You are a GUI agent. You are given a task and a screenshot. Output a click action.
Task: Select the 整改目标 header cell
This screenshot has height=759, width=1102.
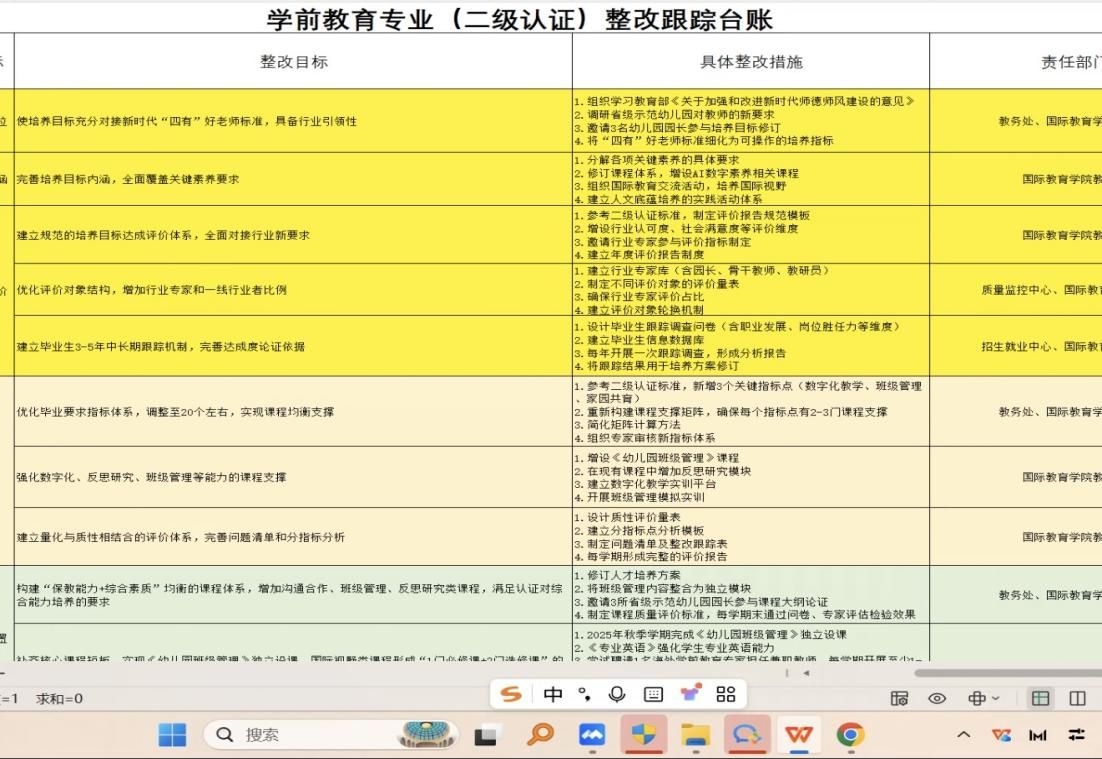click(x=293, y=61)
